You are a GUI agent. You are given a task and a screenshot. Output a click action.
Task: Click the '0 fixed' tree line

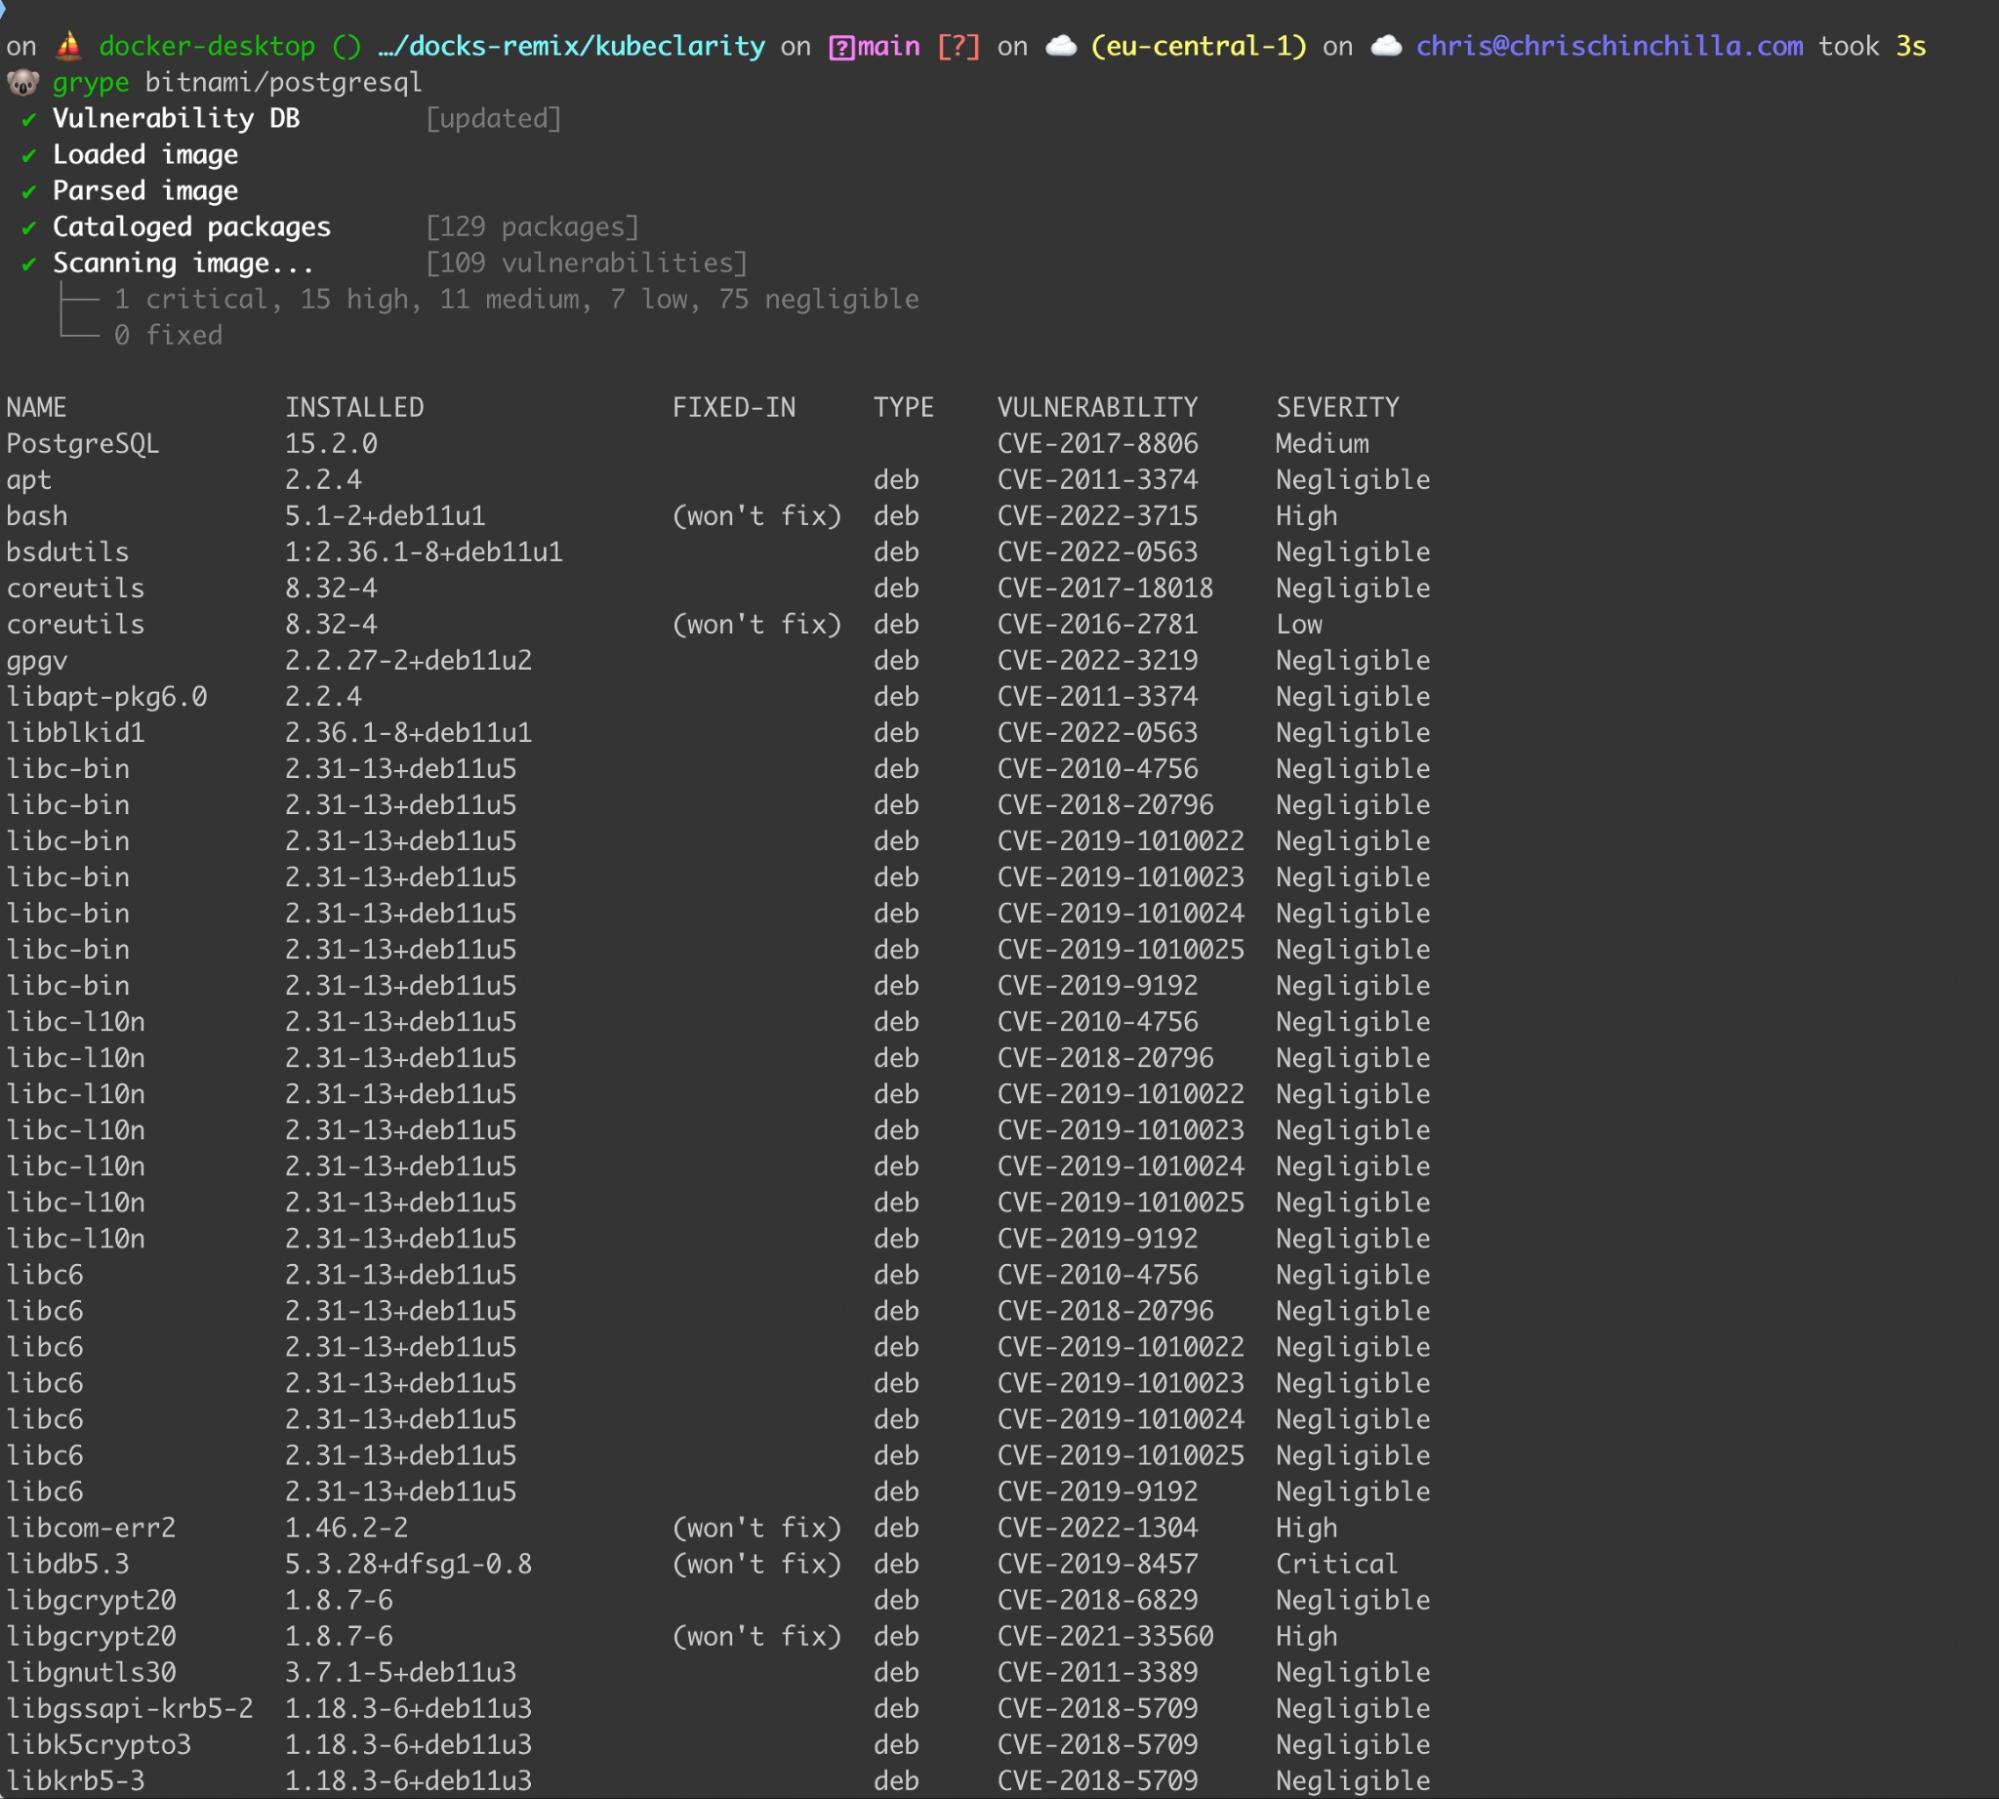(x=167, y=335)
